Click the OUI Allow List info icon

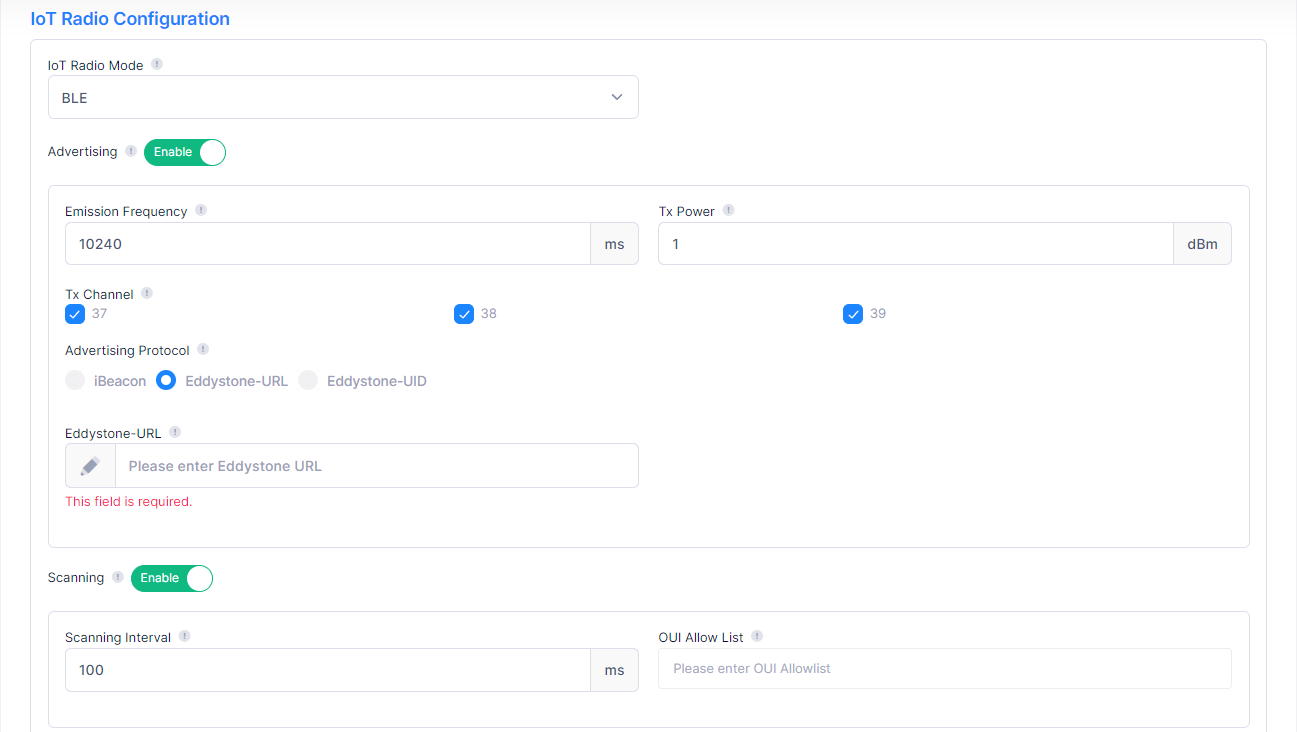(x=757, y=637)
